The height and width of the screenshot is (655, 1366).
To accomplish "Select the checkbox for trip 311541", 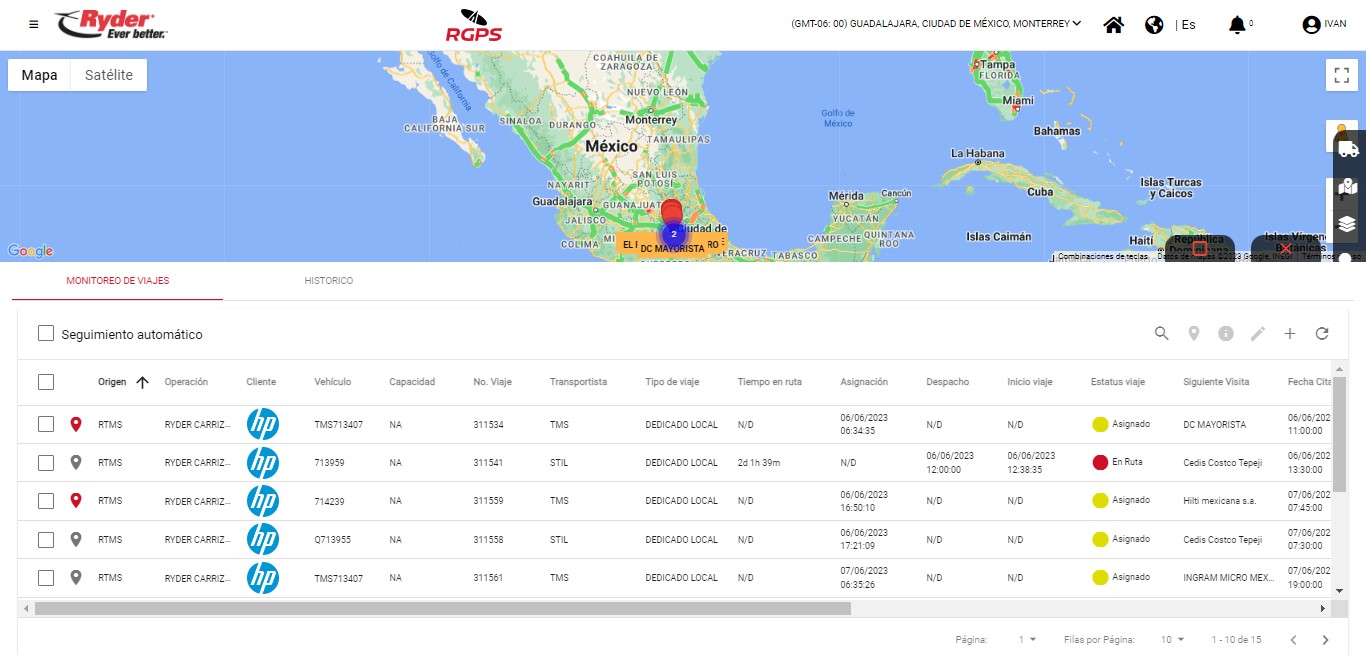I will tap(46, 463).
